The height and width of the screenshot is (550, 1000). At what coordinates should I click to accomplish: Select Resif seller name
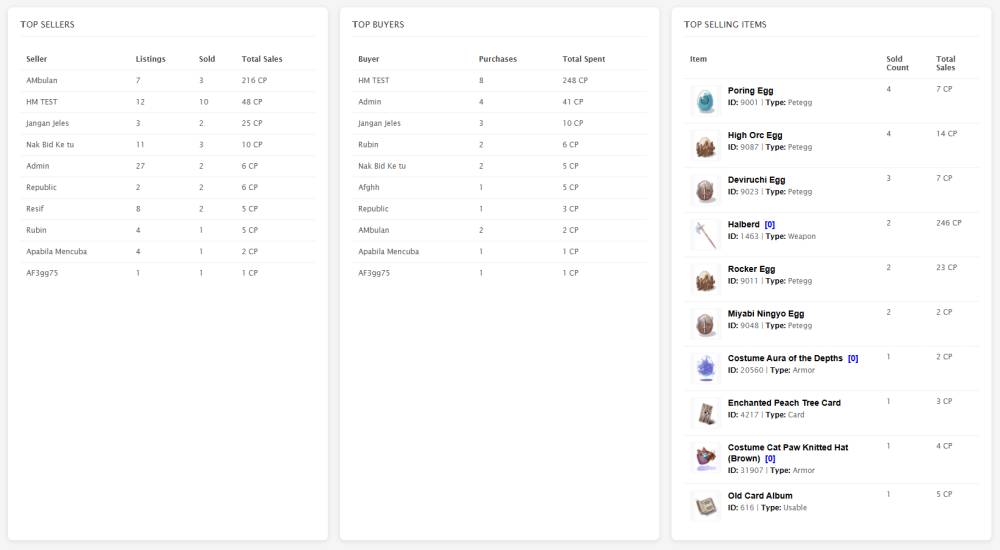pyautogui.click(x=35, y=209)
